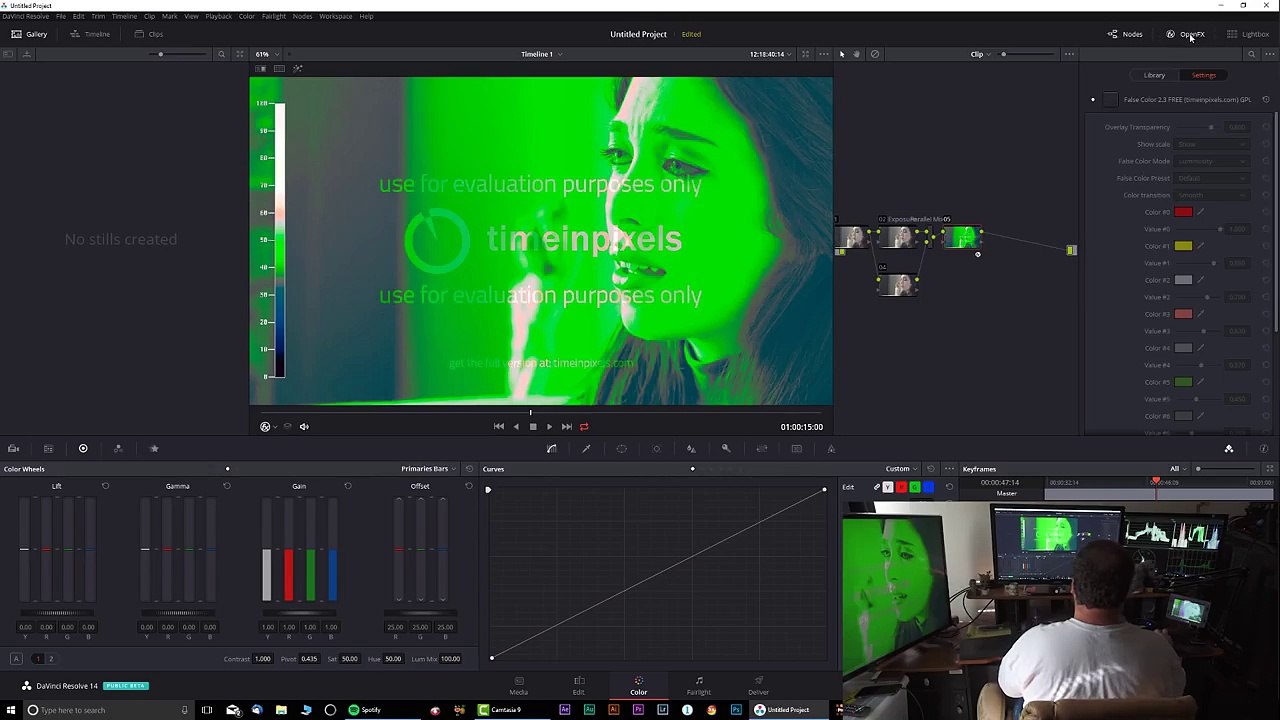Pick Color #0 with the eyedropper
Viewport: 1280px width, 720px height.
coord(1200,212)
